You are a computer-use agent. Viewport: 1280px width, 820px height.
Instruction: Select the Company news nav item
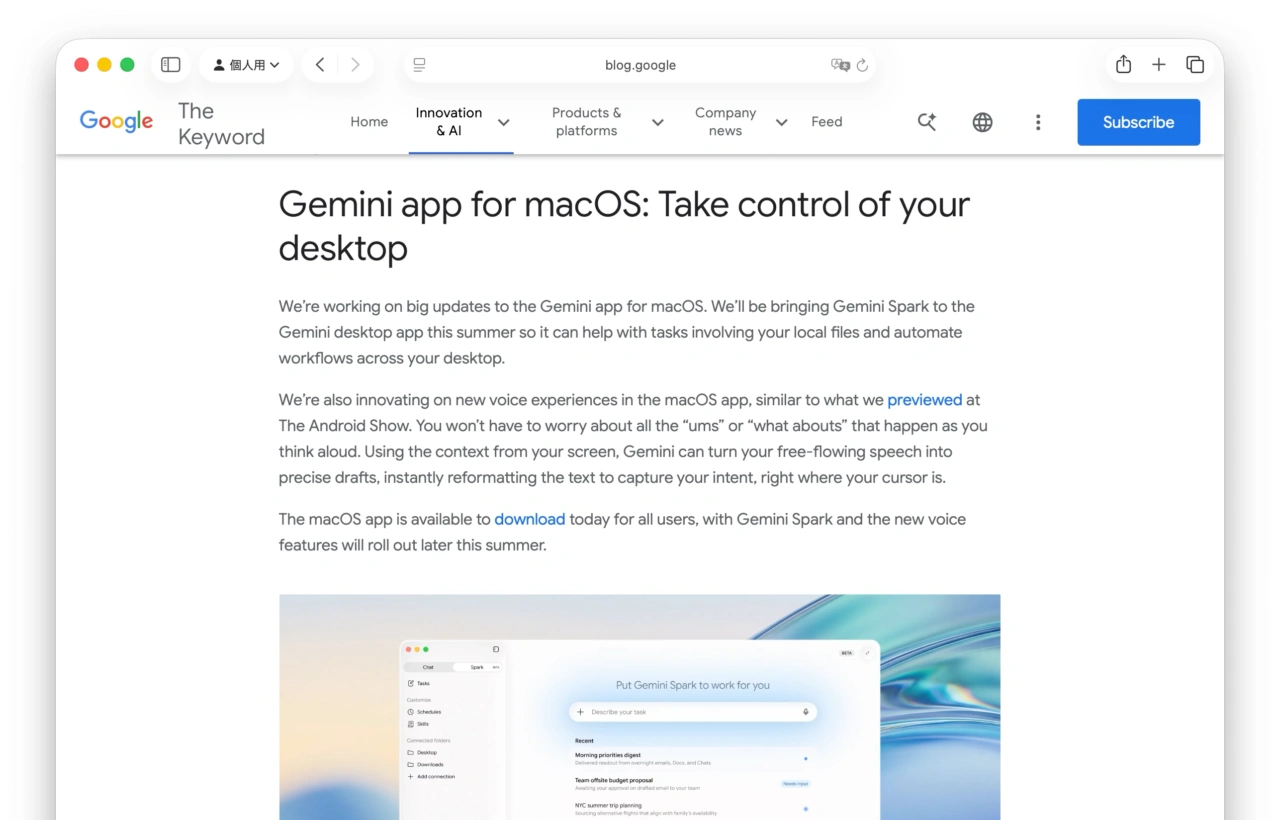[x=725, y=122]
